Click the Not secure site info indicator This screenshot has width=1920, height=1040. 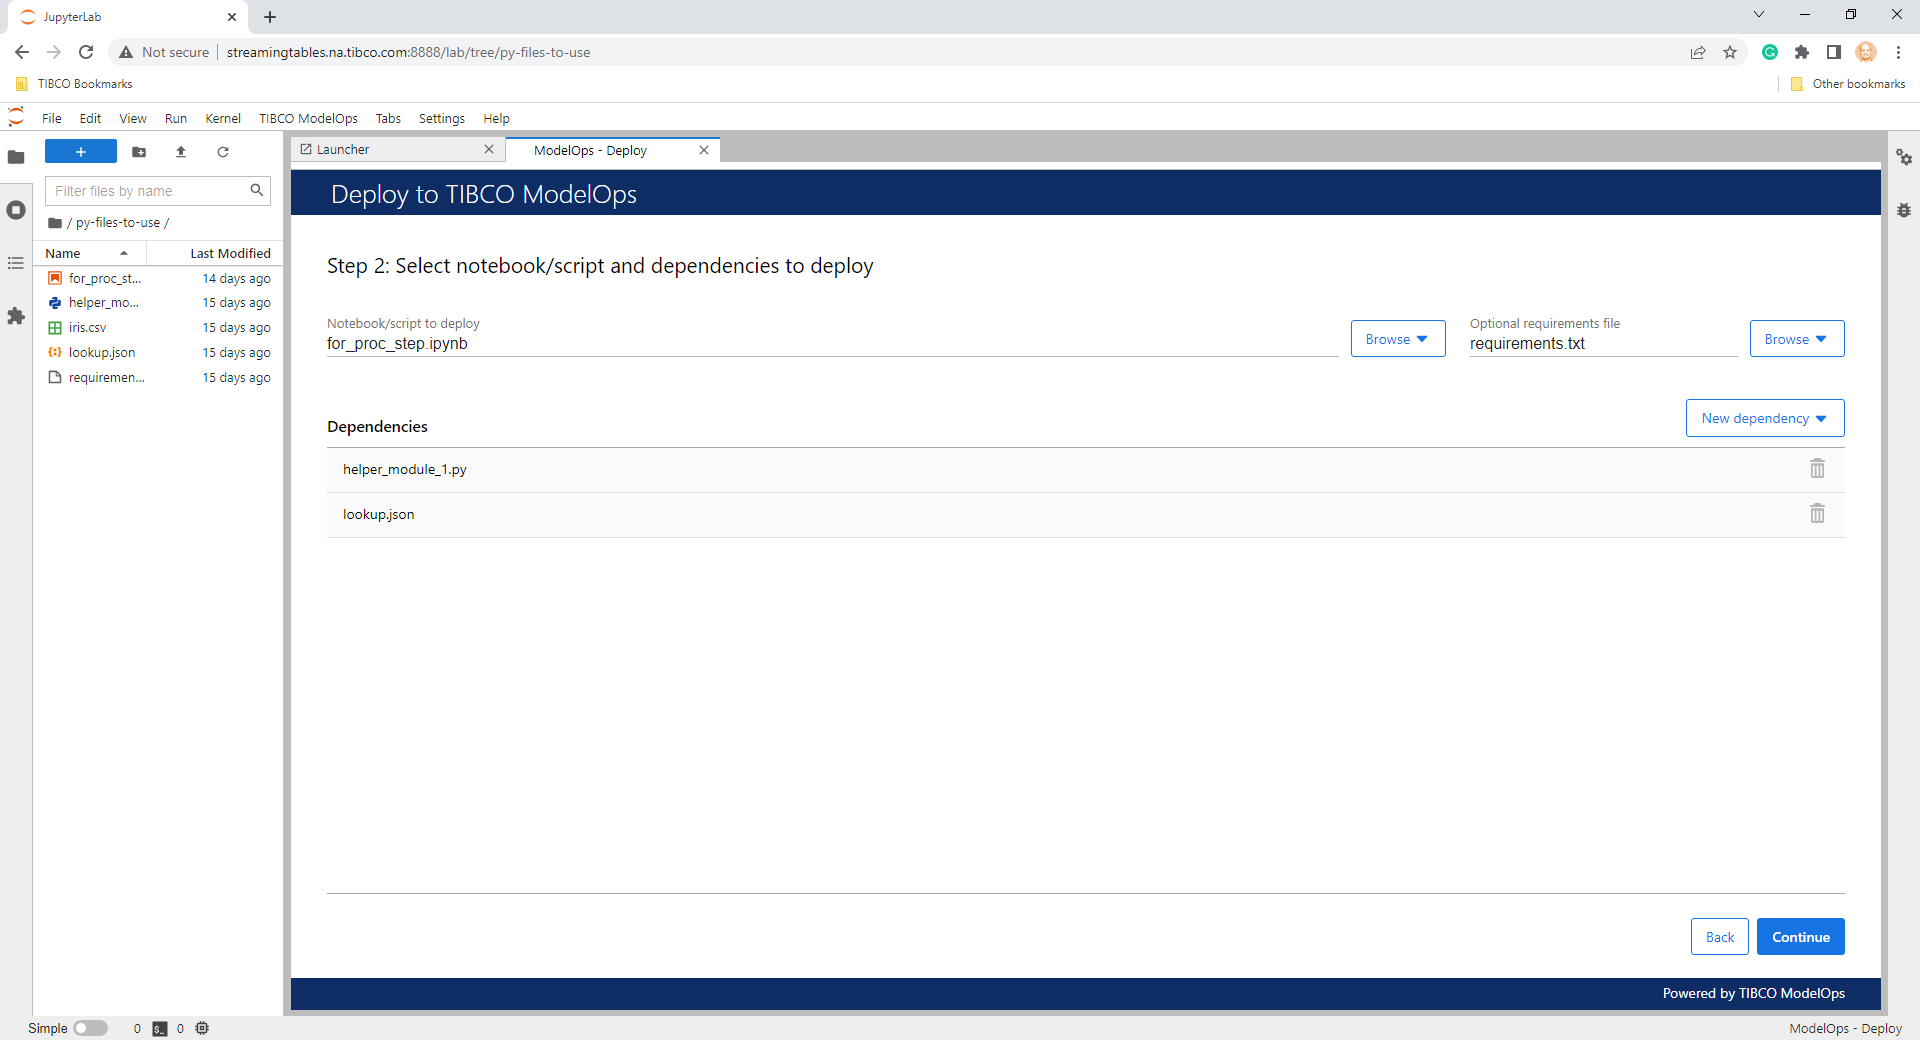pos(164,52)
